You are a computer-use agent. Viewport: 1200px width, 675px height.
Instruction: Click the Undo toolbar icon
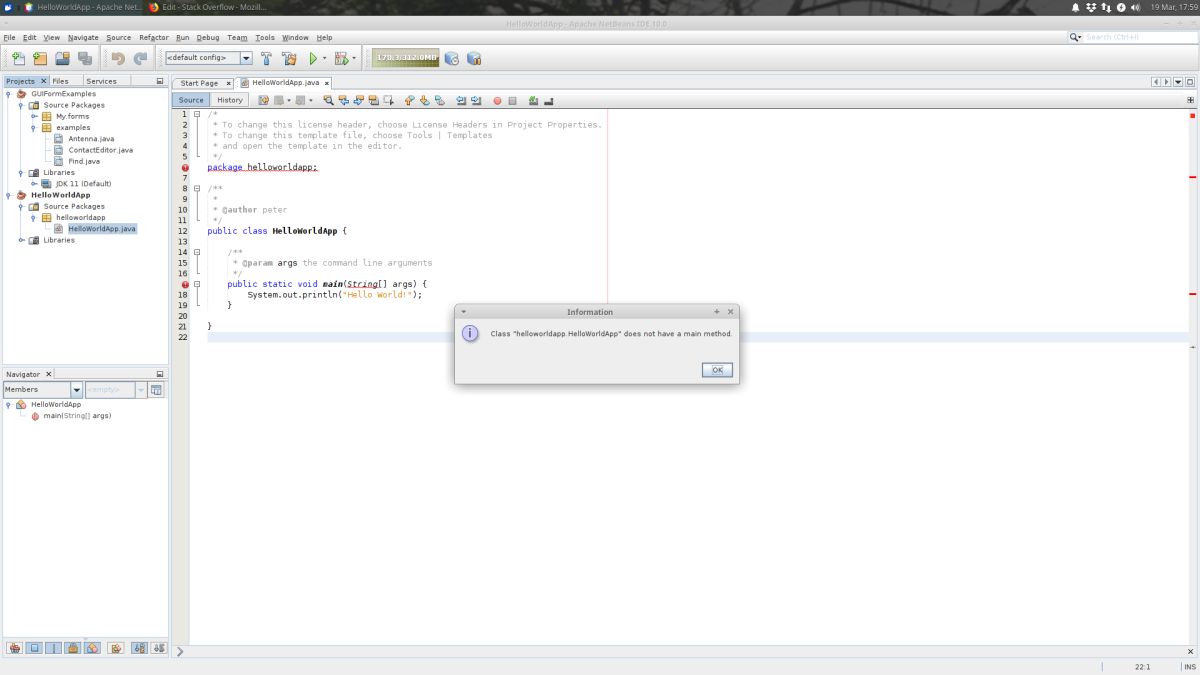118,59
